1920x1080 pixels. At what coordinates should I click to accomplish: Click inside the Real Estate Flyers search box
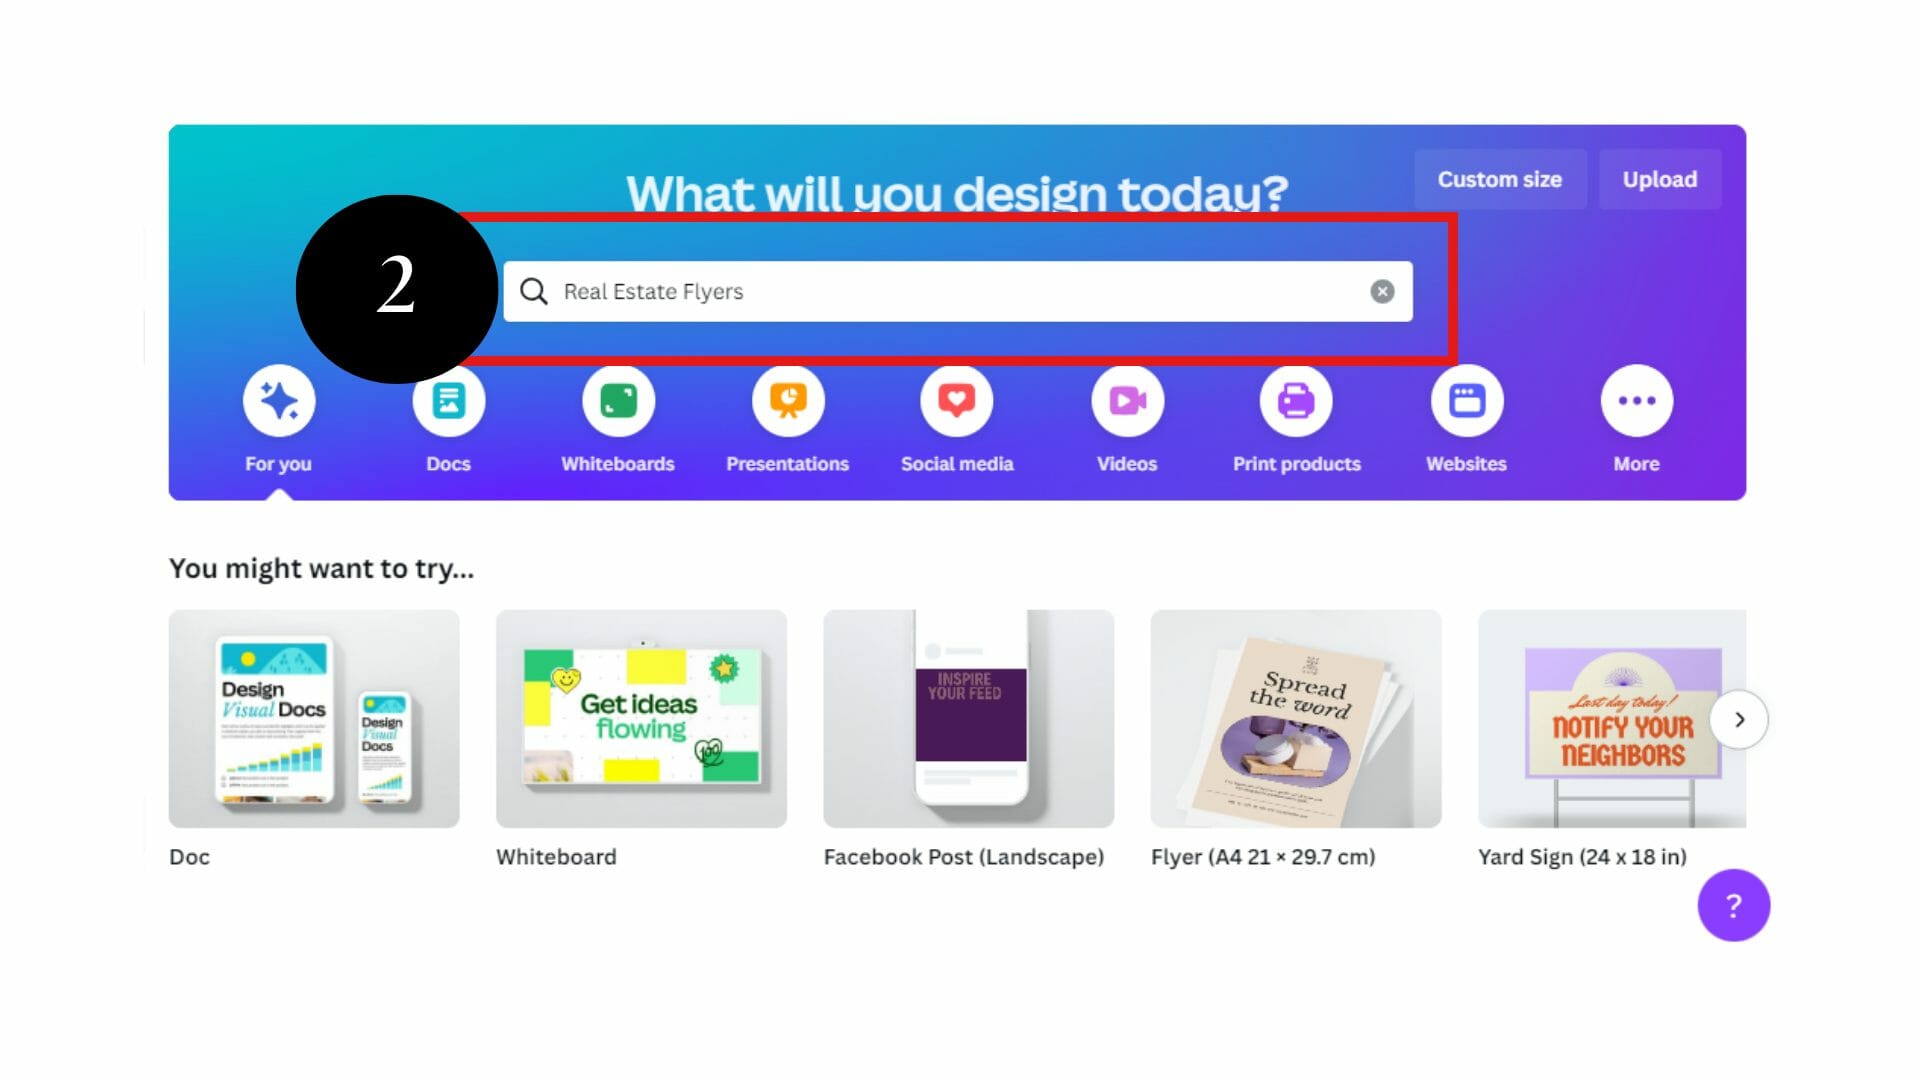957,291
